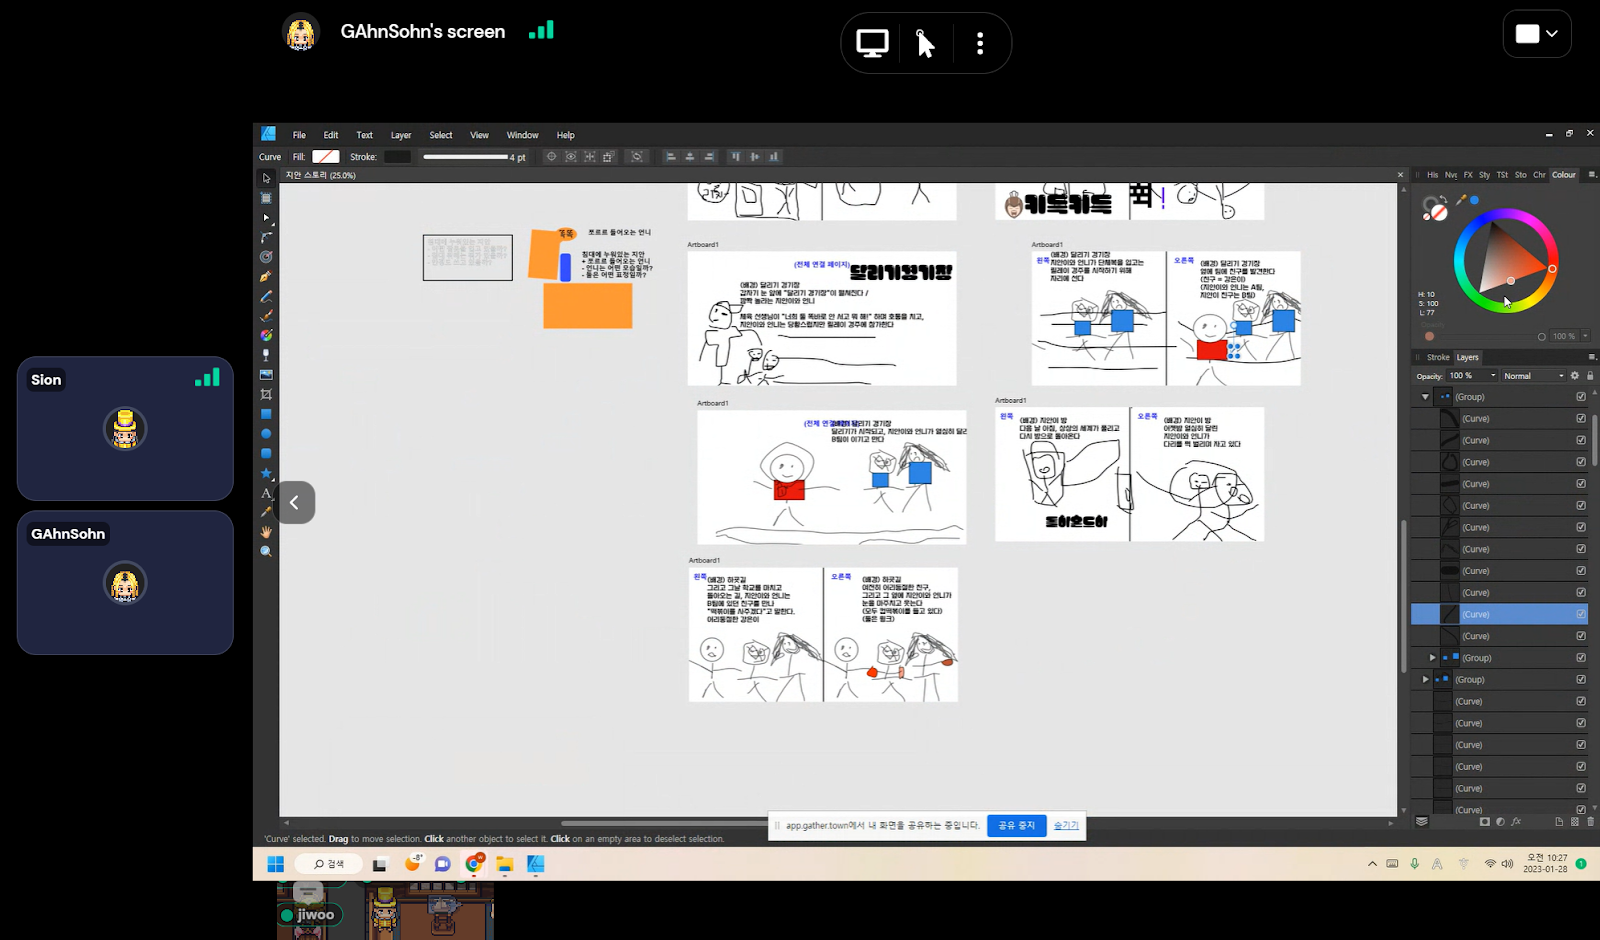Select the Rectangle shape tool
The height and width of the screenshot is (940, 1600).
[x=266, y=414]
